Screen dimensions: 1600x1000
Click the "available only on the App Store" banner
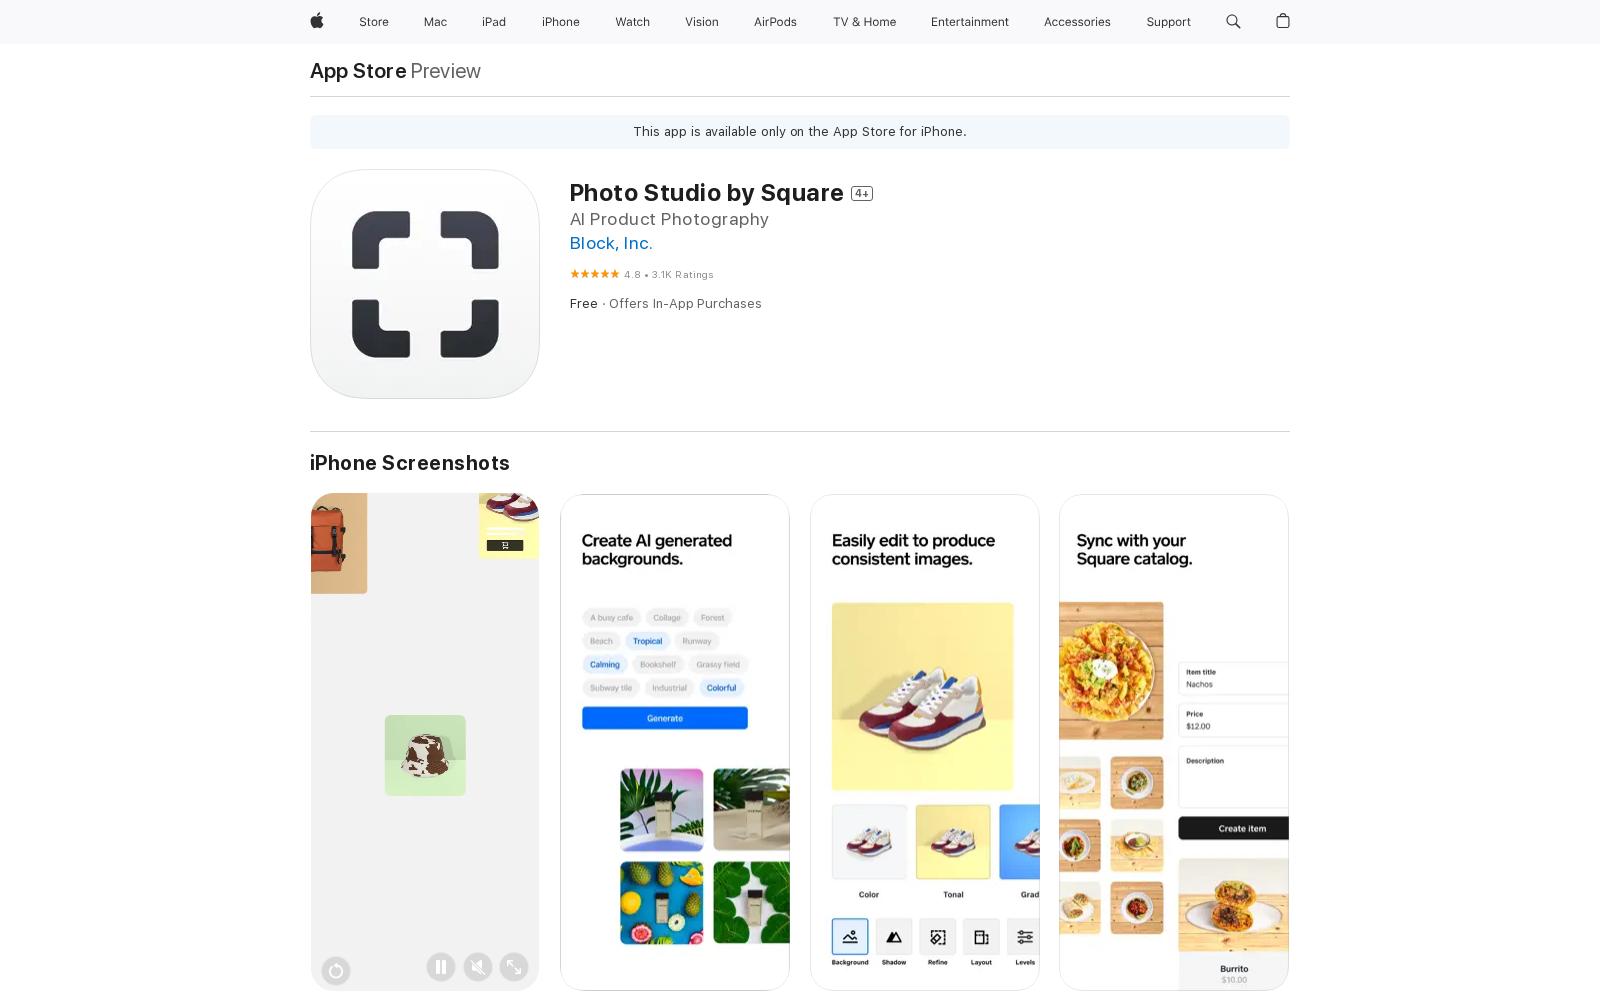pos(800,132)
